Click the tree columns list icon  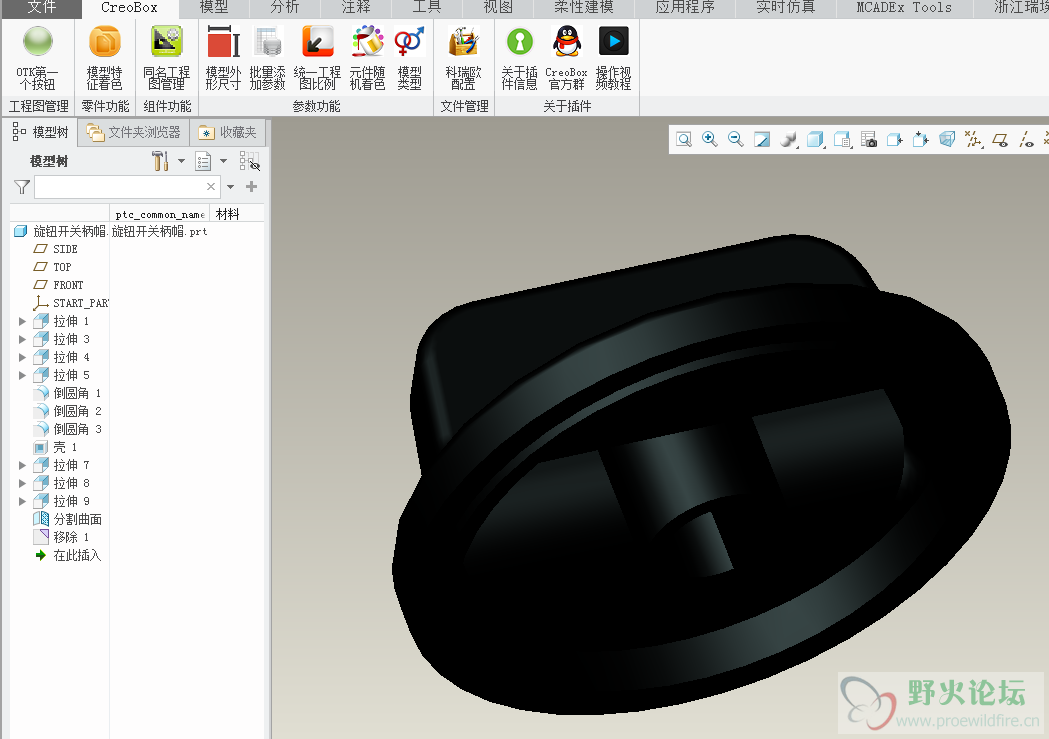coord(203,161)
